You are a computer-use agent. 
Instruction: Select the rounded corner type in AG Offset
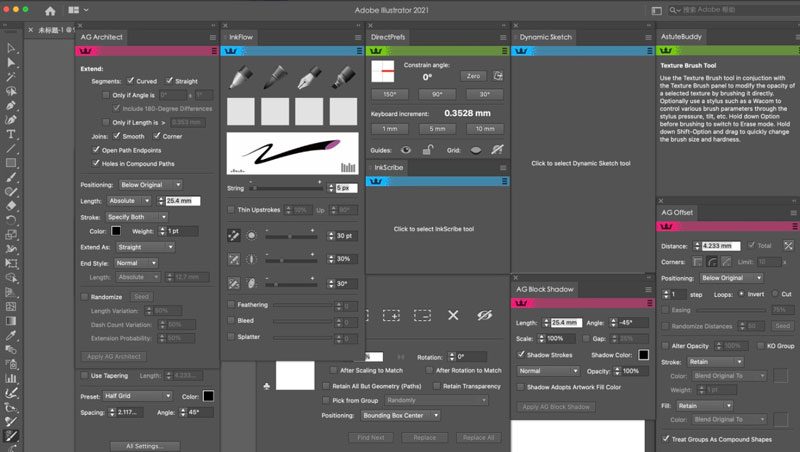712,262
